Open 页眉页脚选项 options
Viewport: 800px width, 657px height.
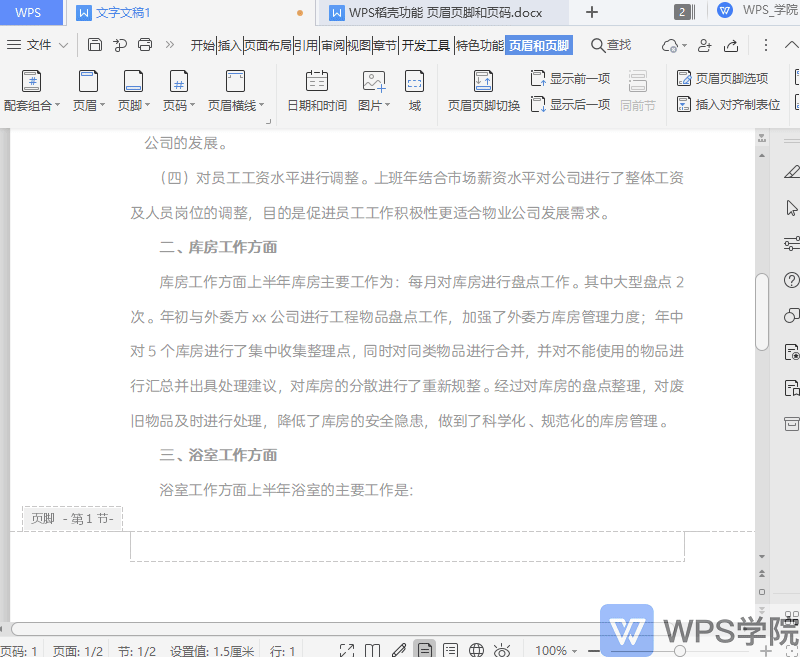722,79
